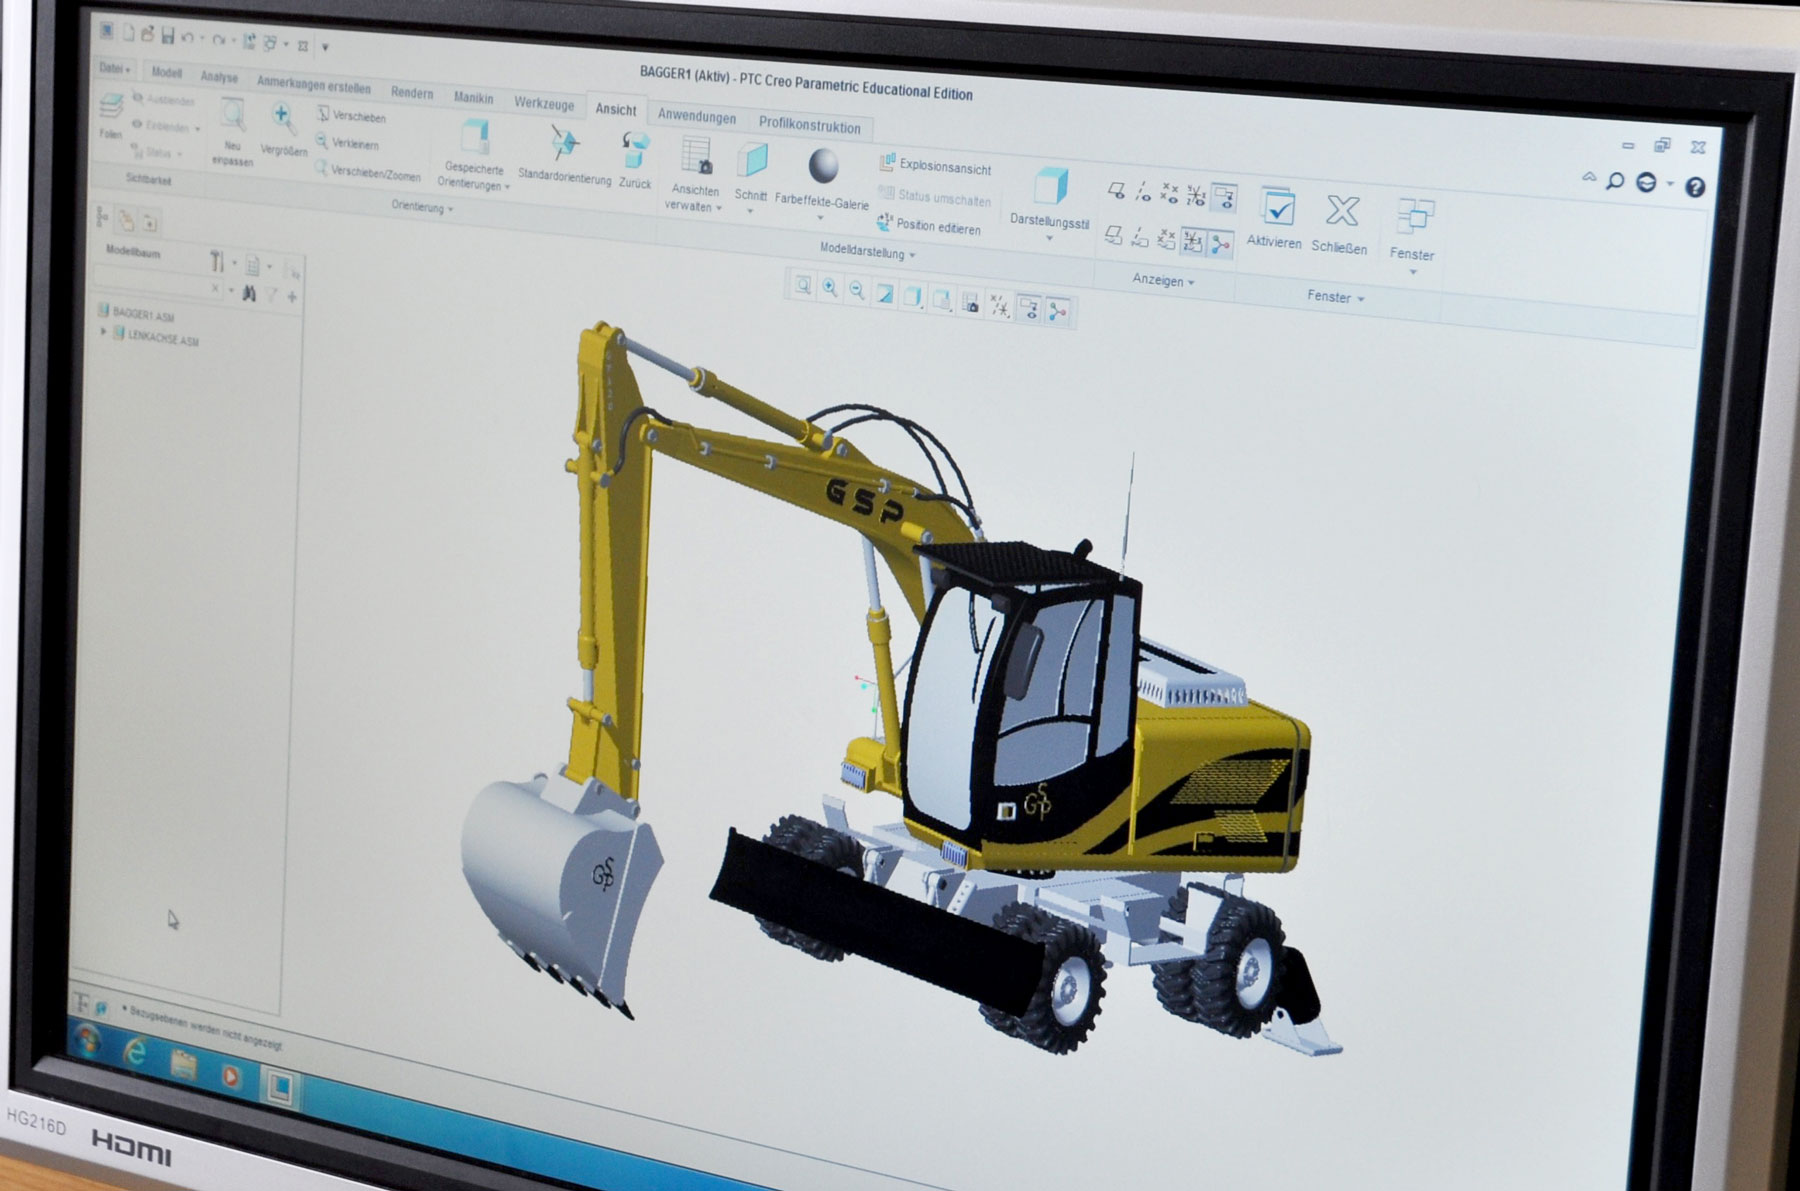Open the file explorer taskbar icon
The width and height of the screenshot is (1800, 1191).
(183, 1064)
